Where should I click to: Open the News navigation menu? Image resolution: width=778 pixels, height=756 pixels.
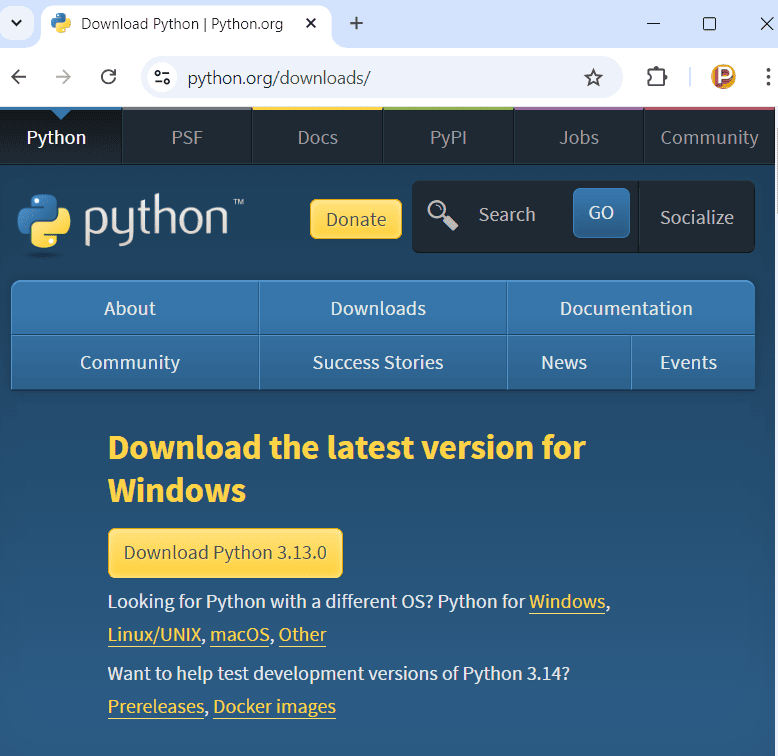click(x=569, y=363)
